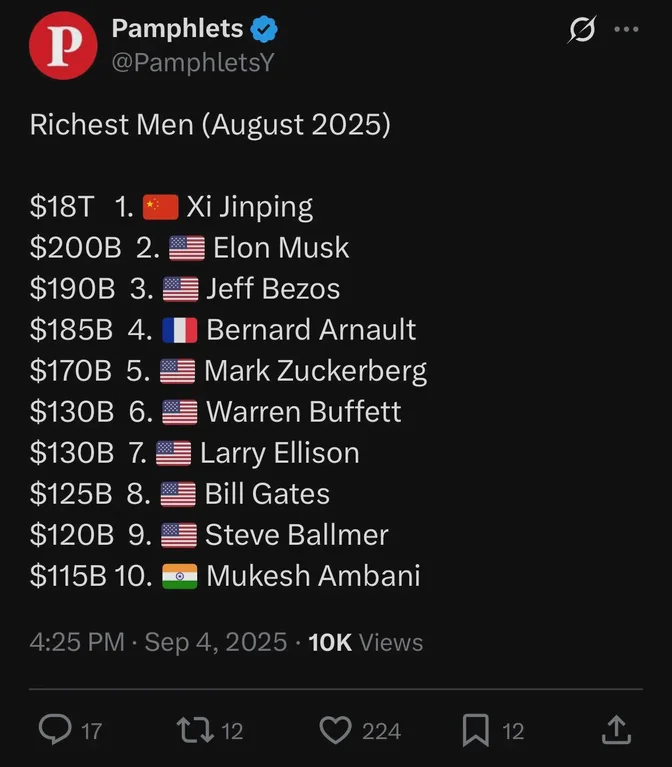672x767 pixels.
Task: Click the reply count 17
Action: [x=91, y=731]
